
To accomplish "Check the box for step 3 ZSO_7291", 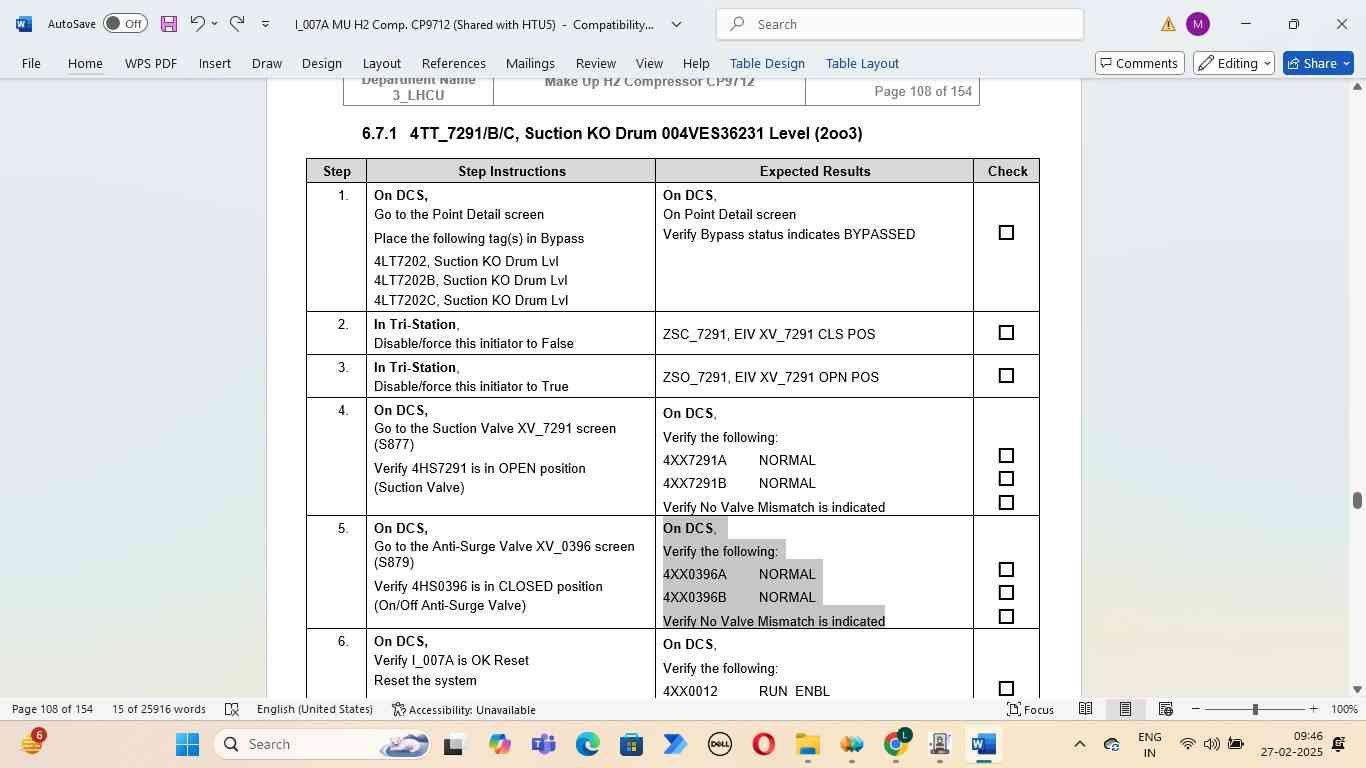I will pyautogui.click(x=1006, y=376).
